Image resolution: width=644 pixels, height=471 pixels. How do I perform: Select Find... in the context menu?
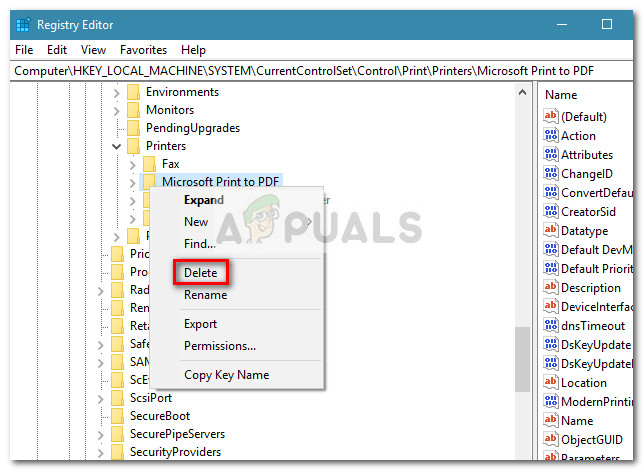(200, 244)
